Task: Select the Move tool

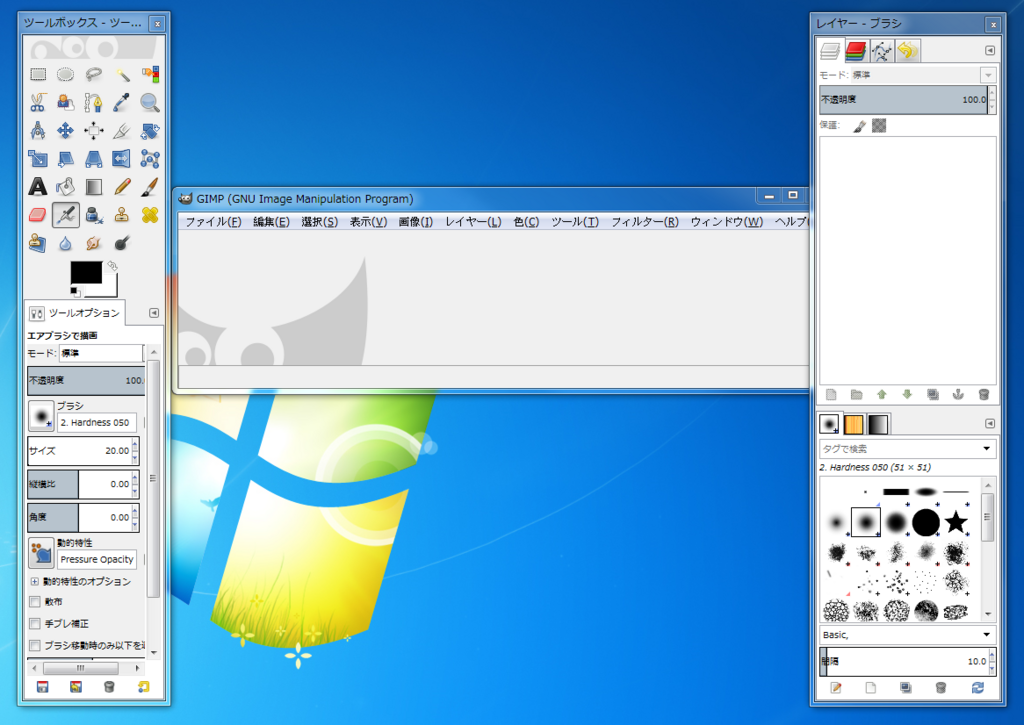Action: (x=65, y=131)
